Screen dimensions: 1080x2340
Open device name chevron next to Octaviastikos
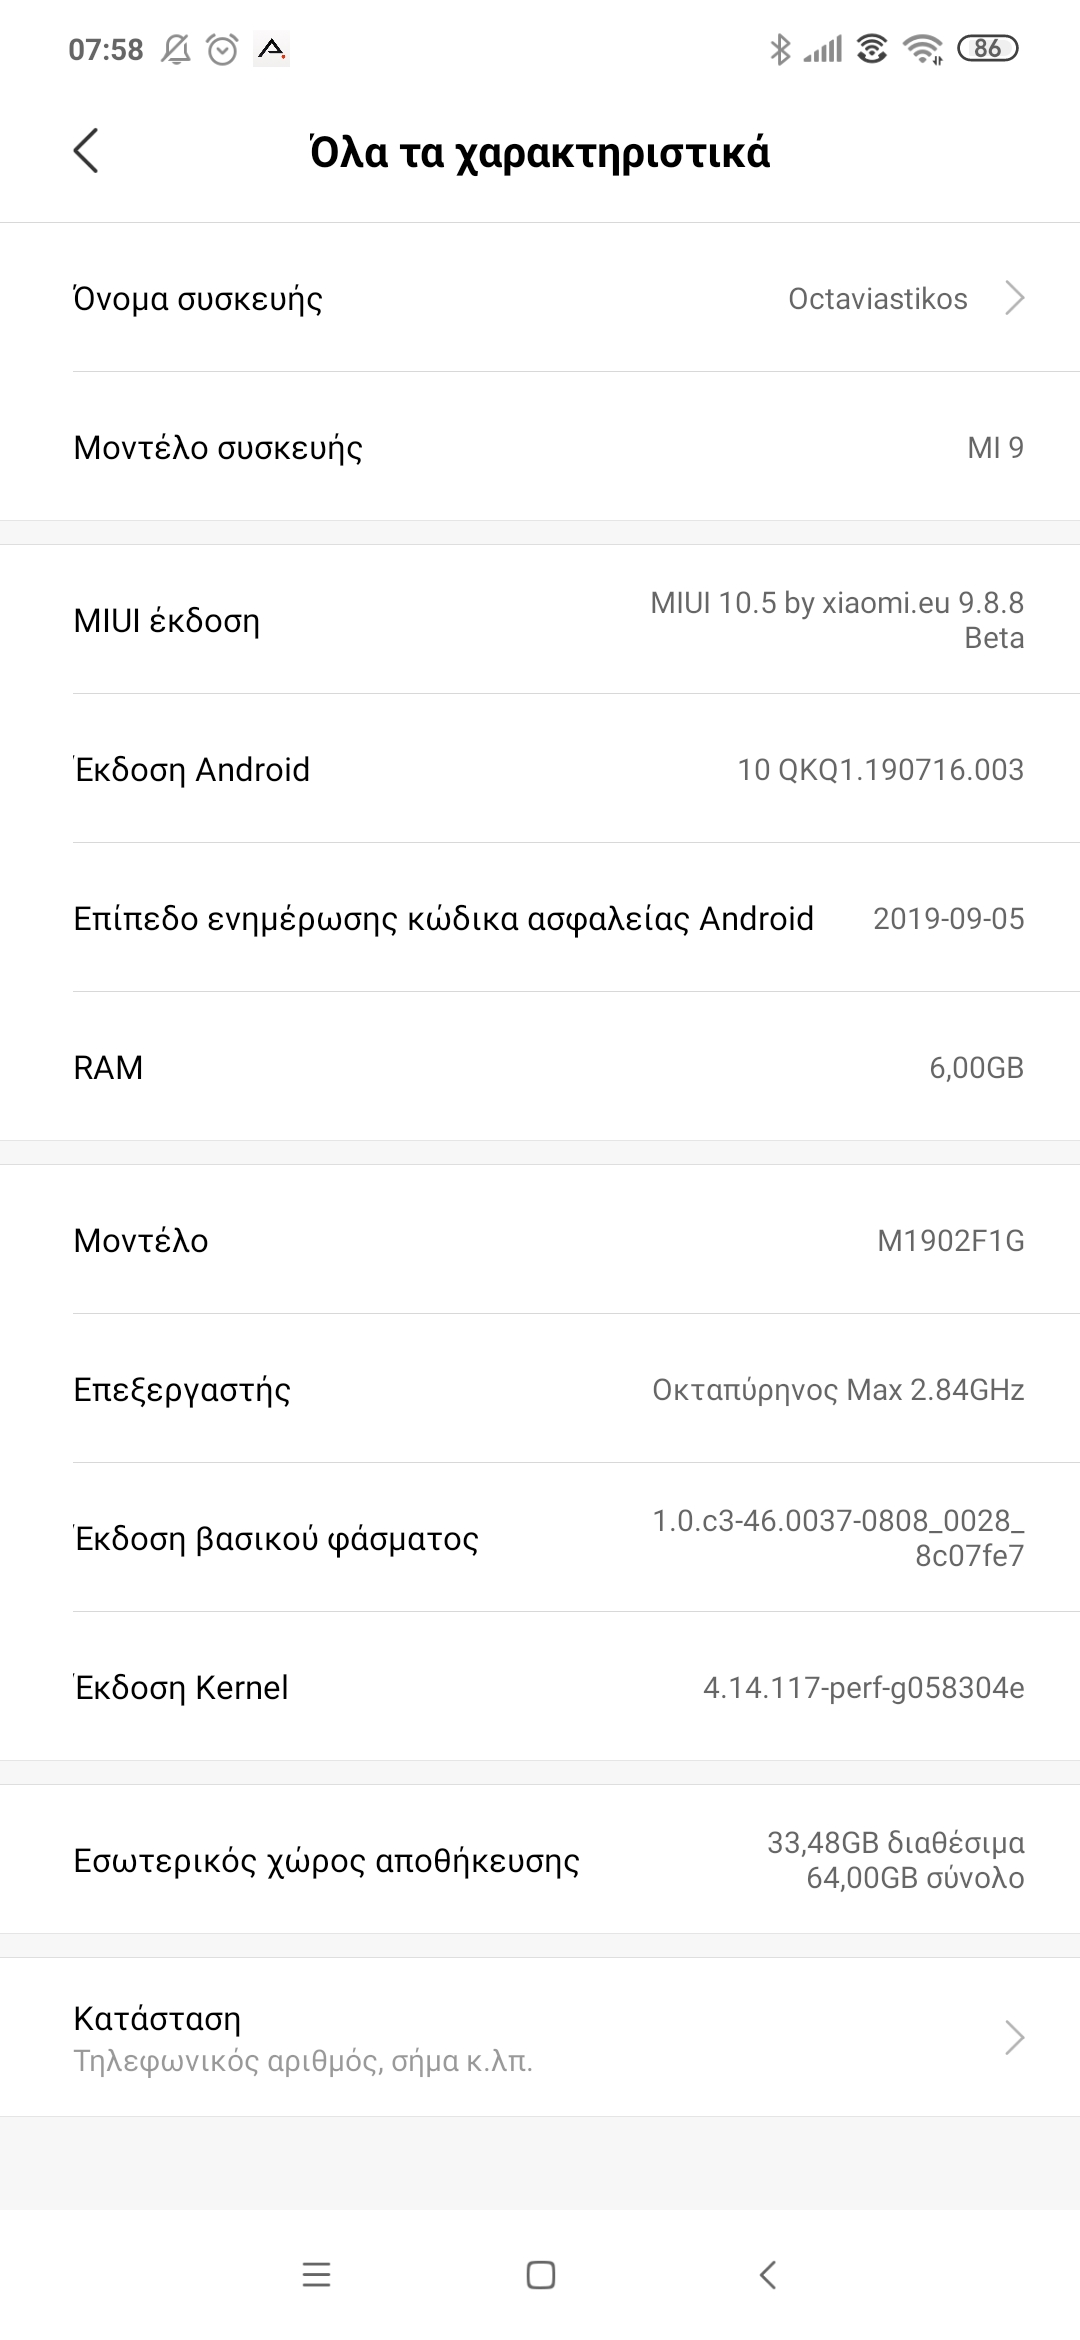1014,298
